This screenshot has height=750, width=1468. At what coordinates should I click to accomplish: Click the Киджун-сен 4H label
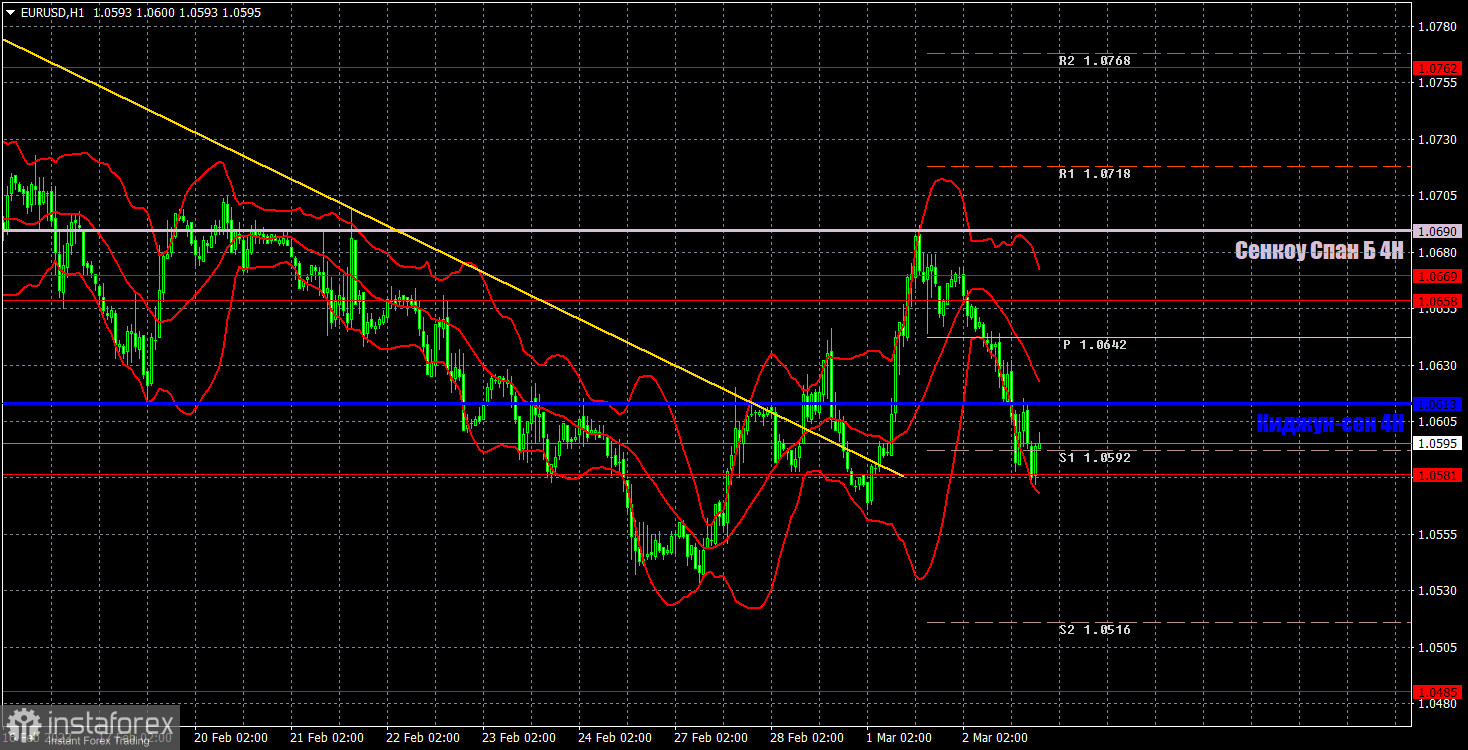1330,424
